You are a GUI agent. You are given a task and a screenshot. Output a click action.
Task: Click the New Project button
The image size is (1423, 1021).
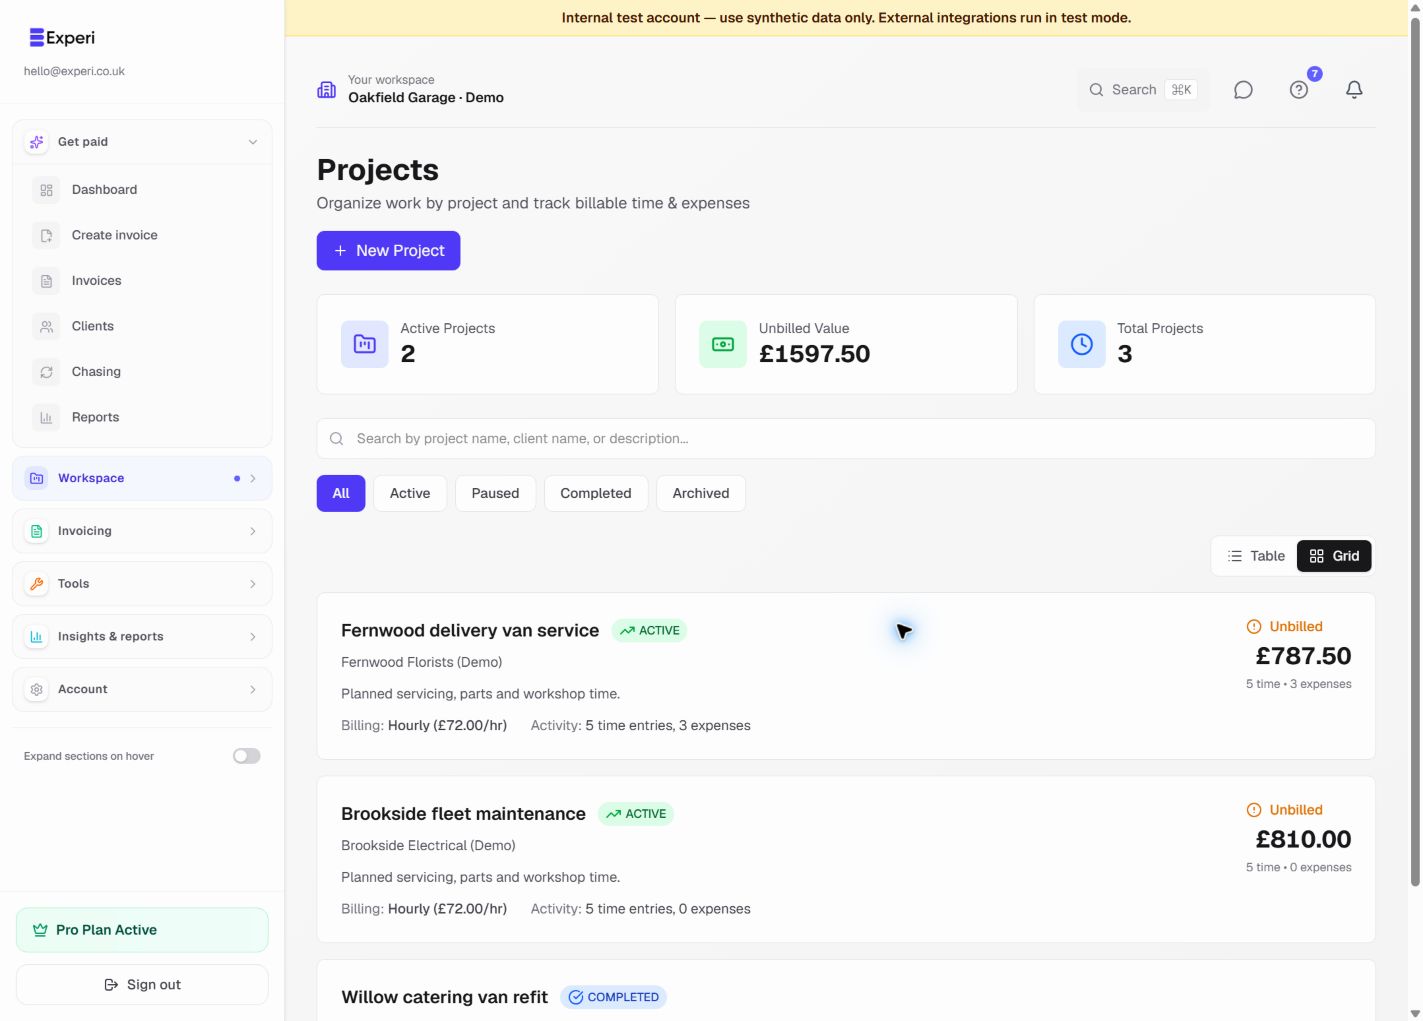coord(388,251)
